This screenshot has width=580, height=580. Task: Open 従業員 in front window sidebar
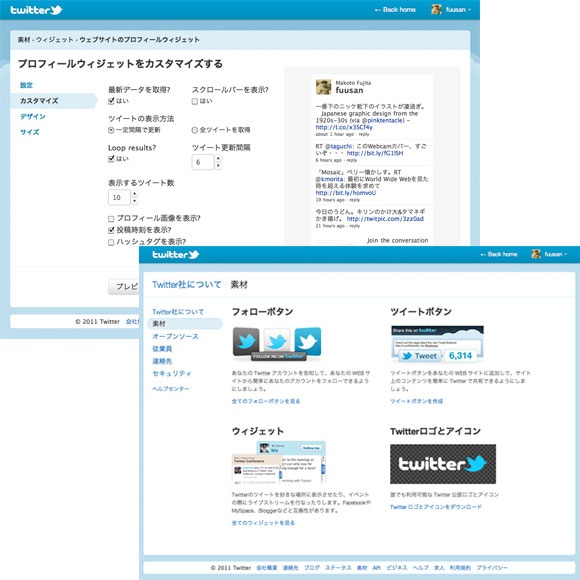162,348
